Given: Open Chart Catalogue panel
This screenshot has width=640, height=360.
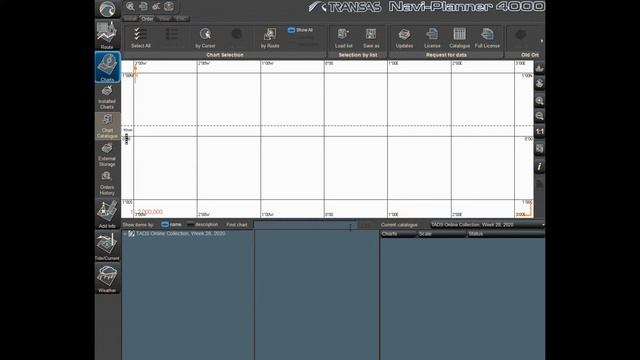Looking at the screenshot, I should (x=107, y=126).
